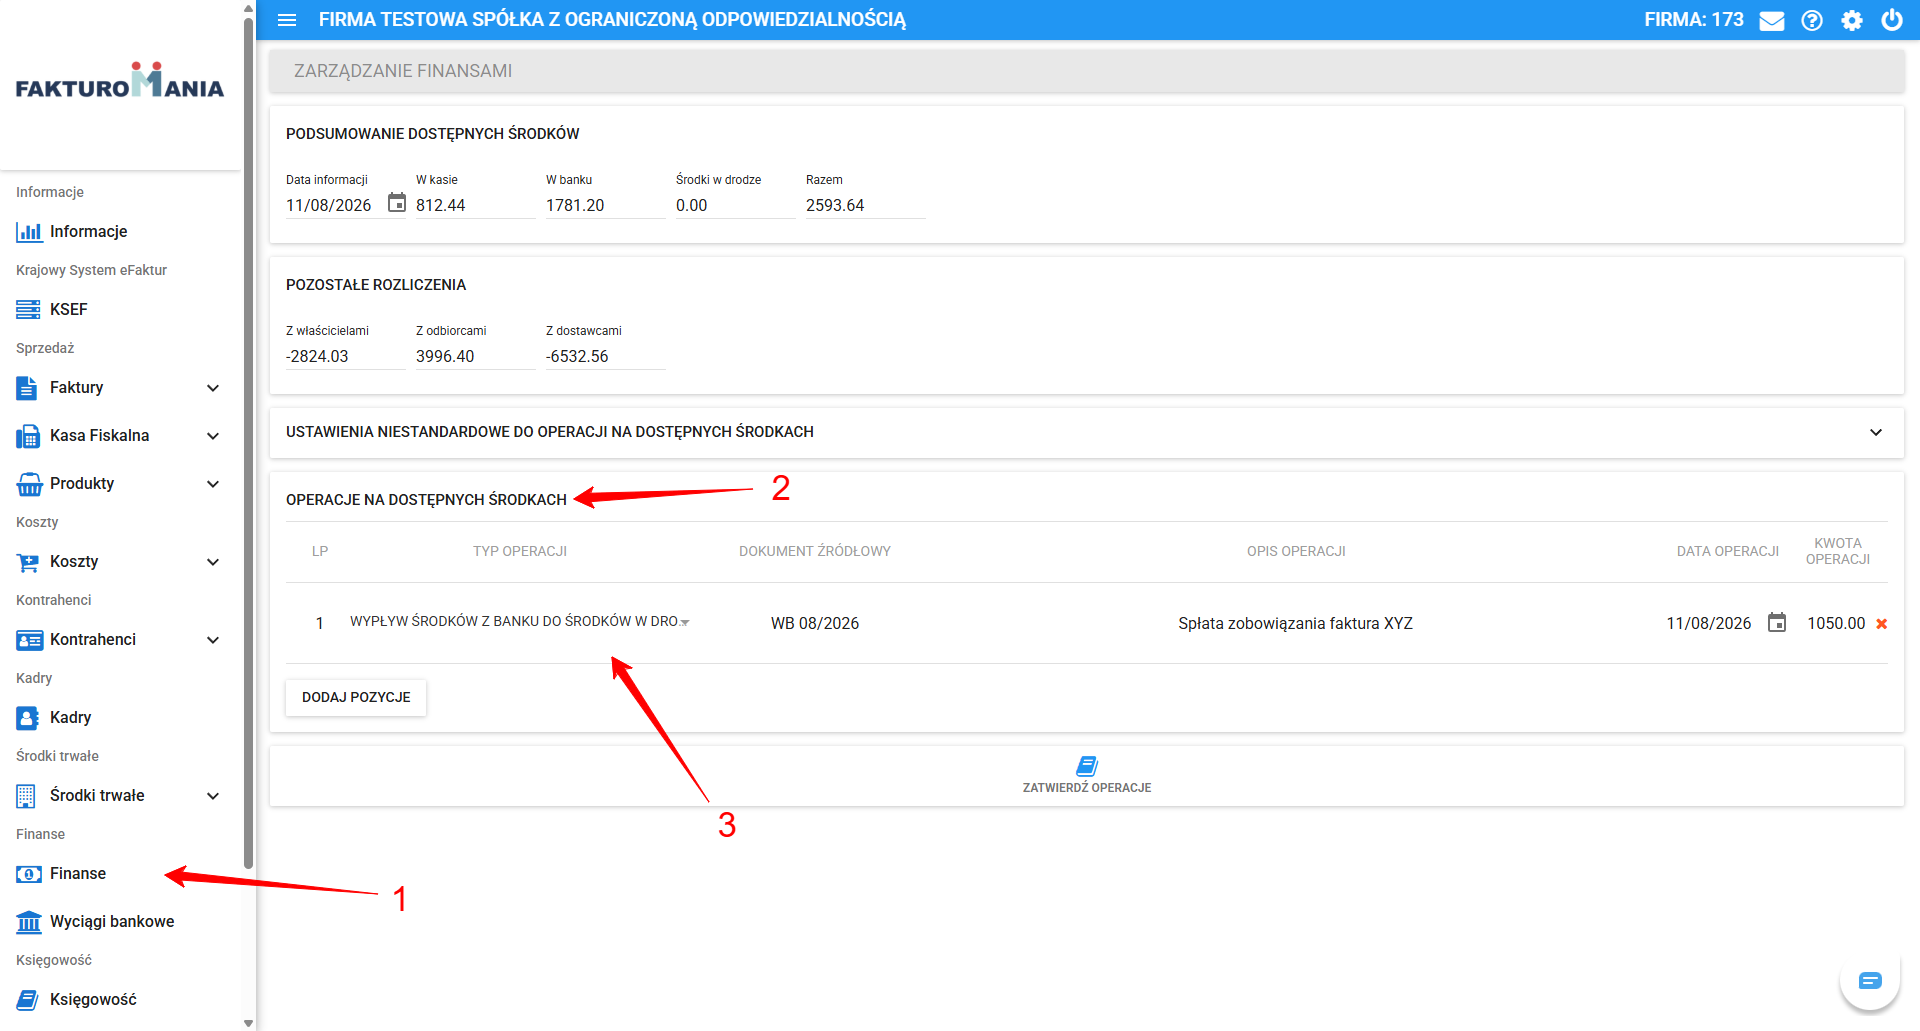
Task: Click the Opis operacji column header
Action: click(1296, 551)
